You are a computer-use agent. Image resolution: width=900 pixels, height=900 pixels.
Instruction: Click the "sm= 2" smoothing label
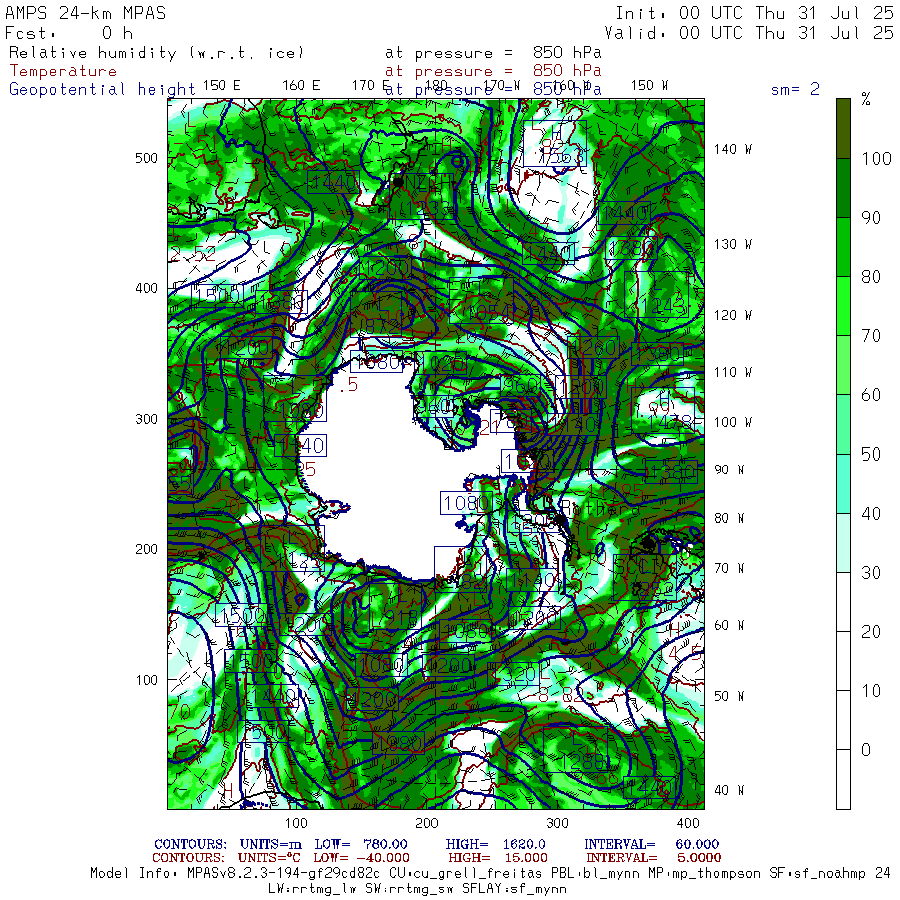(x=795, y=89)
